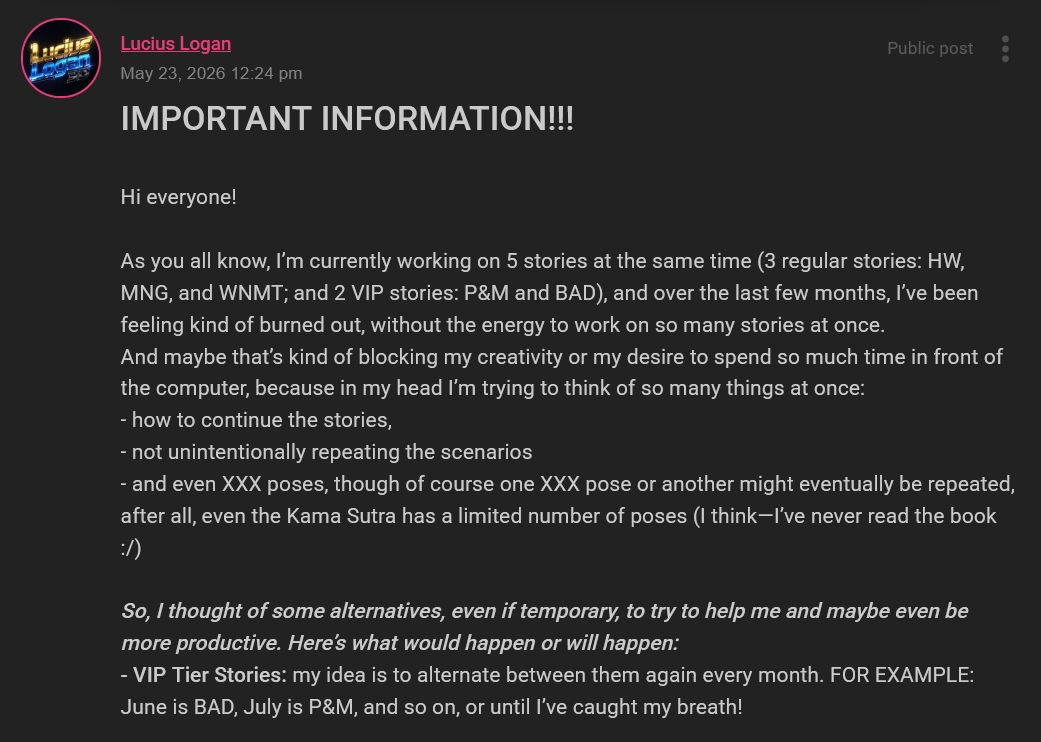Click the line starting feeling kind of burned out
The height and width of the screenshot is (742, 1041).
tap(503, 325)
